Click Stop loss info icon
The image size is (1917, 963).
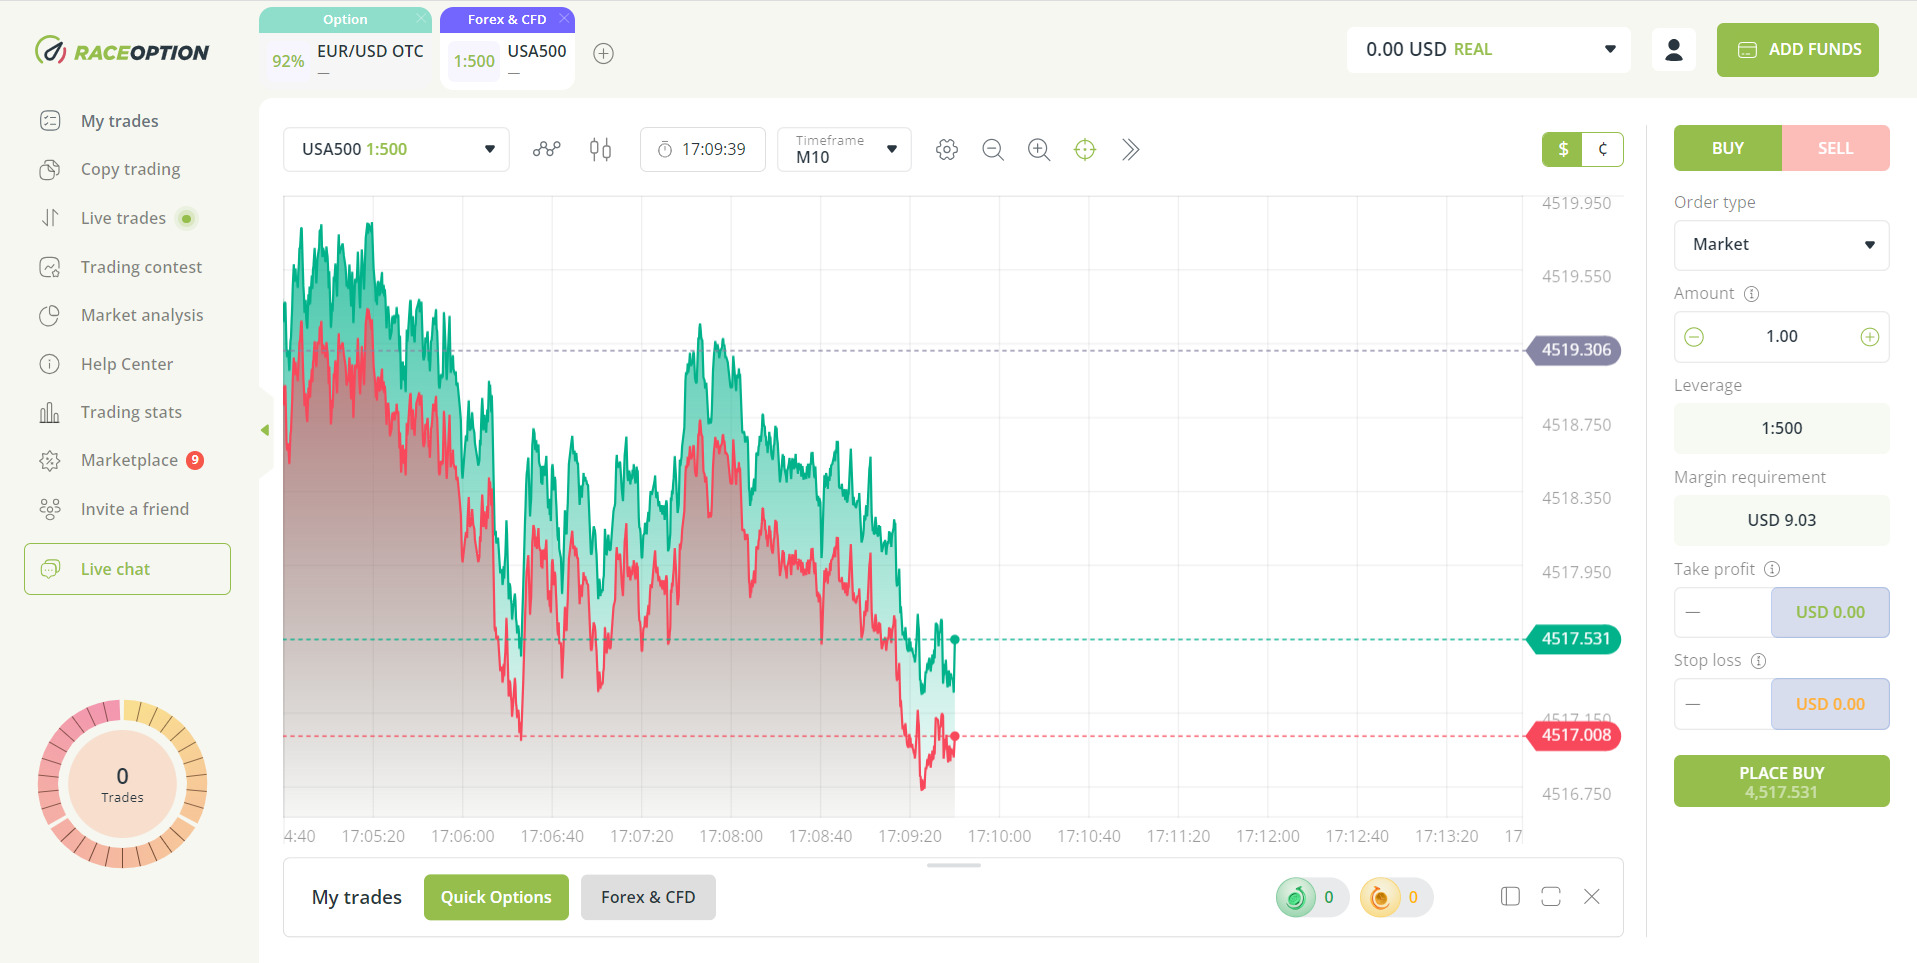pos(1759,661)
